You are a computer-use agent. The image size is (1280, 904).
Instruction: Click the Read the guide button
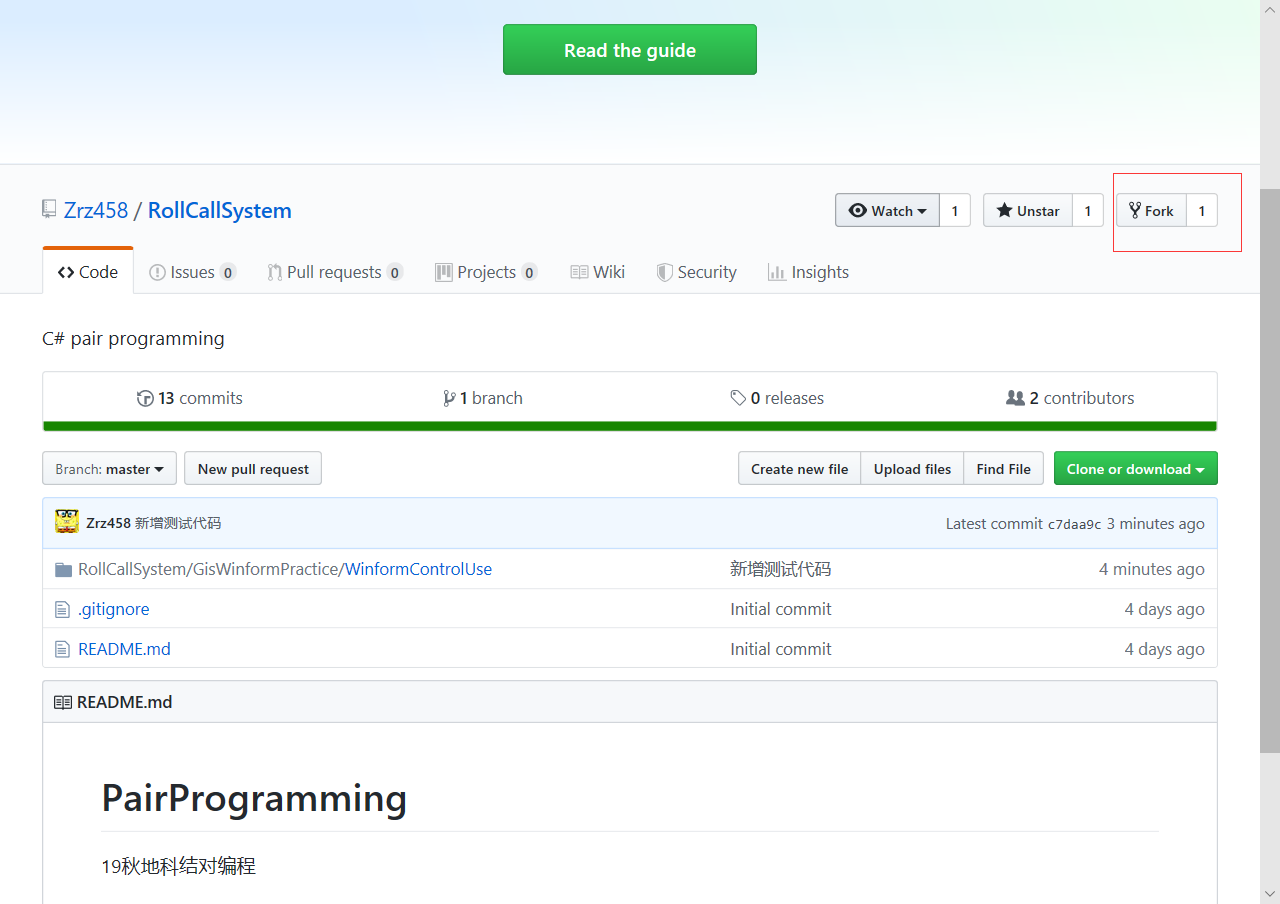click(x=630, y=50)
